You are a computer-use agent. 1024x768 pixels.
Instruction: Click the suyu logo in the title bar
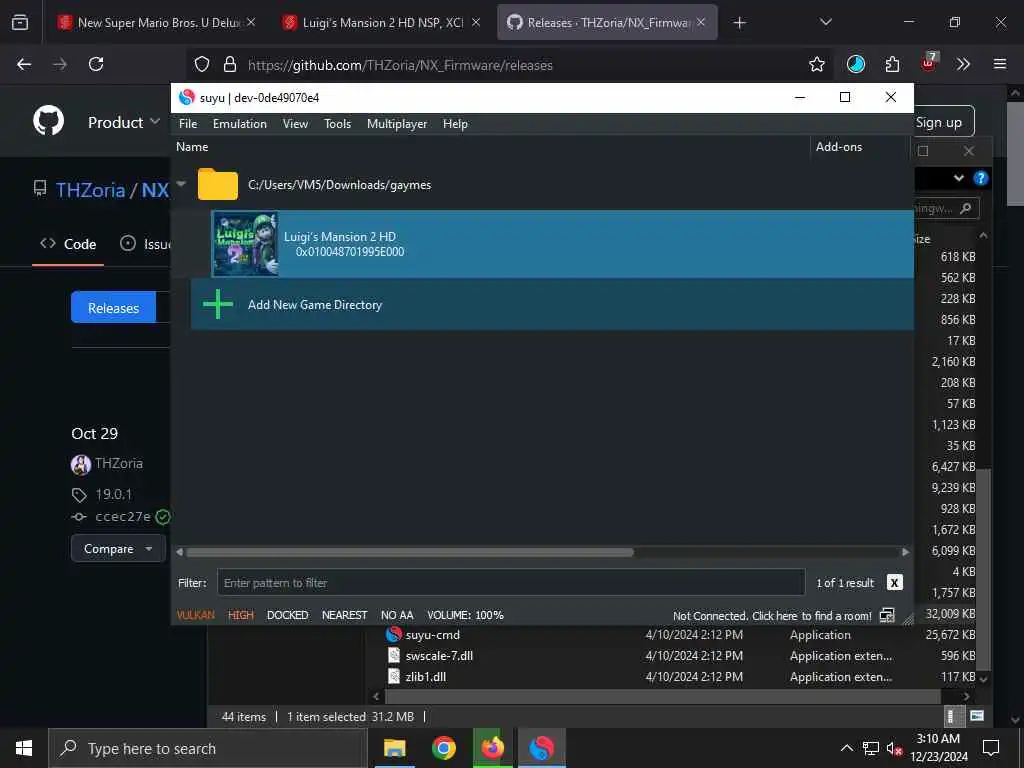(187, 97)
